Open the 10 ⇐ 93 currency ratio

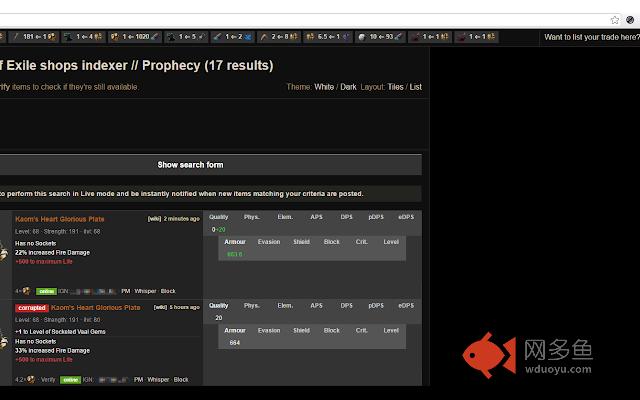click(380, 37)
